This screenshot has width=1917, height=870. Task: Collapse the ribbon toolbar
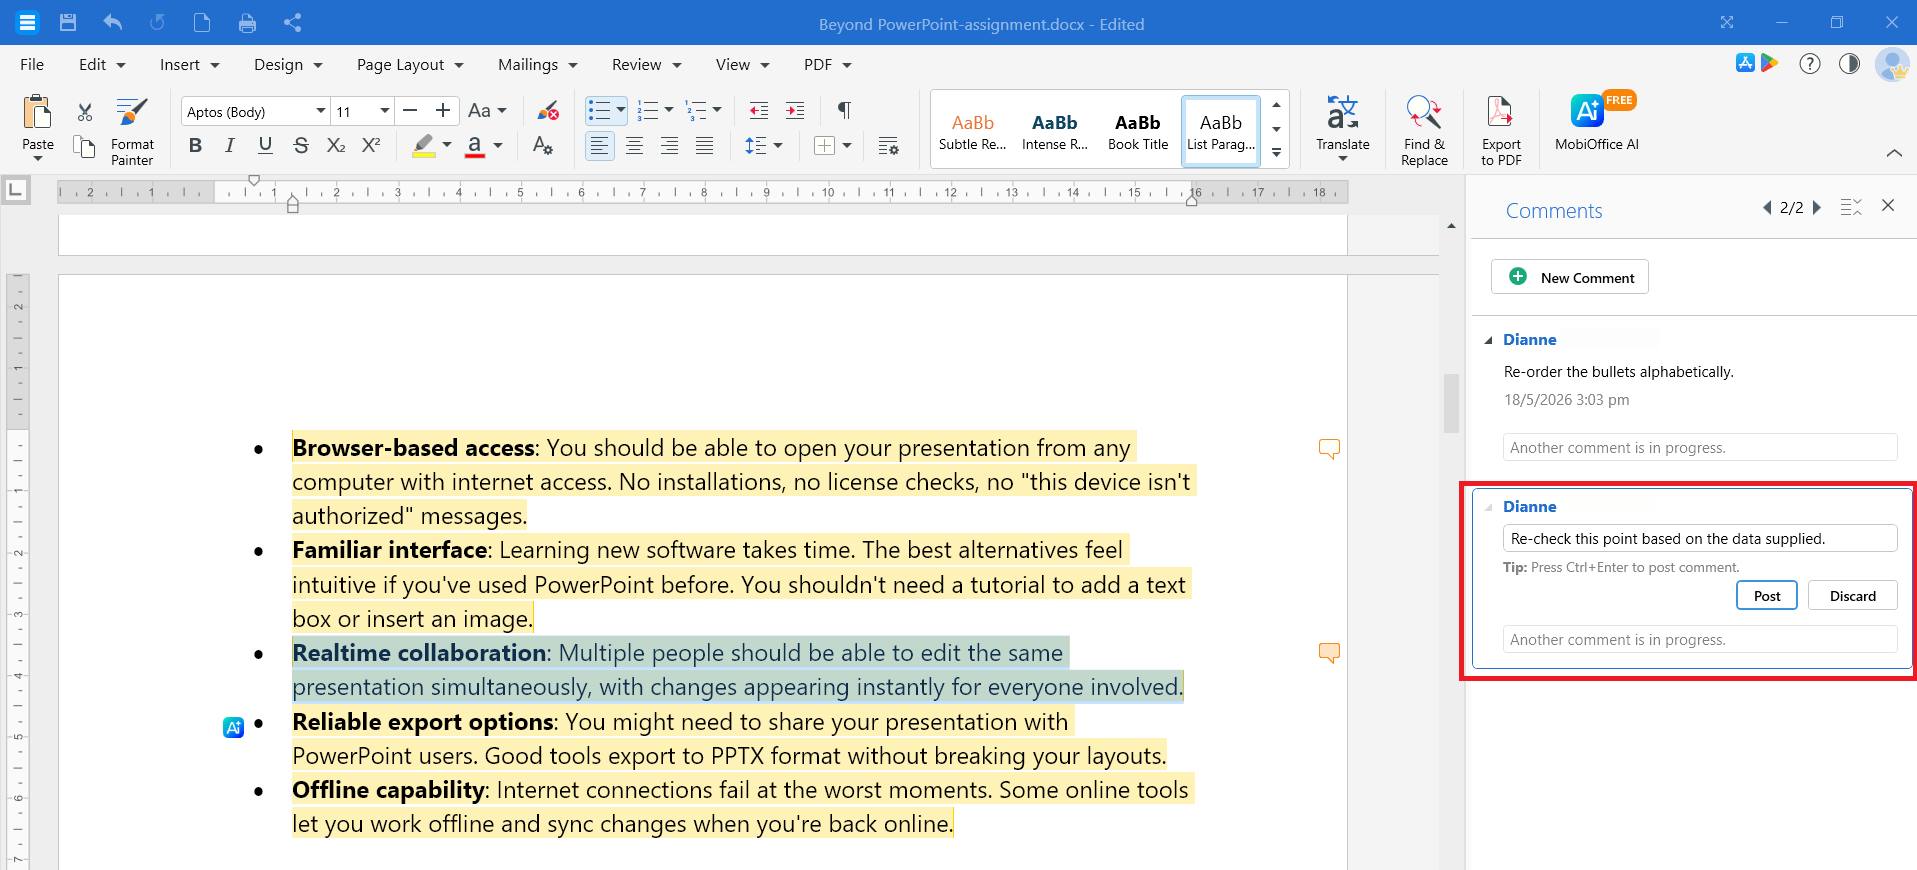click(x=1894, y=153)
